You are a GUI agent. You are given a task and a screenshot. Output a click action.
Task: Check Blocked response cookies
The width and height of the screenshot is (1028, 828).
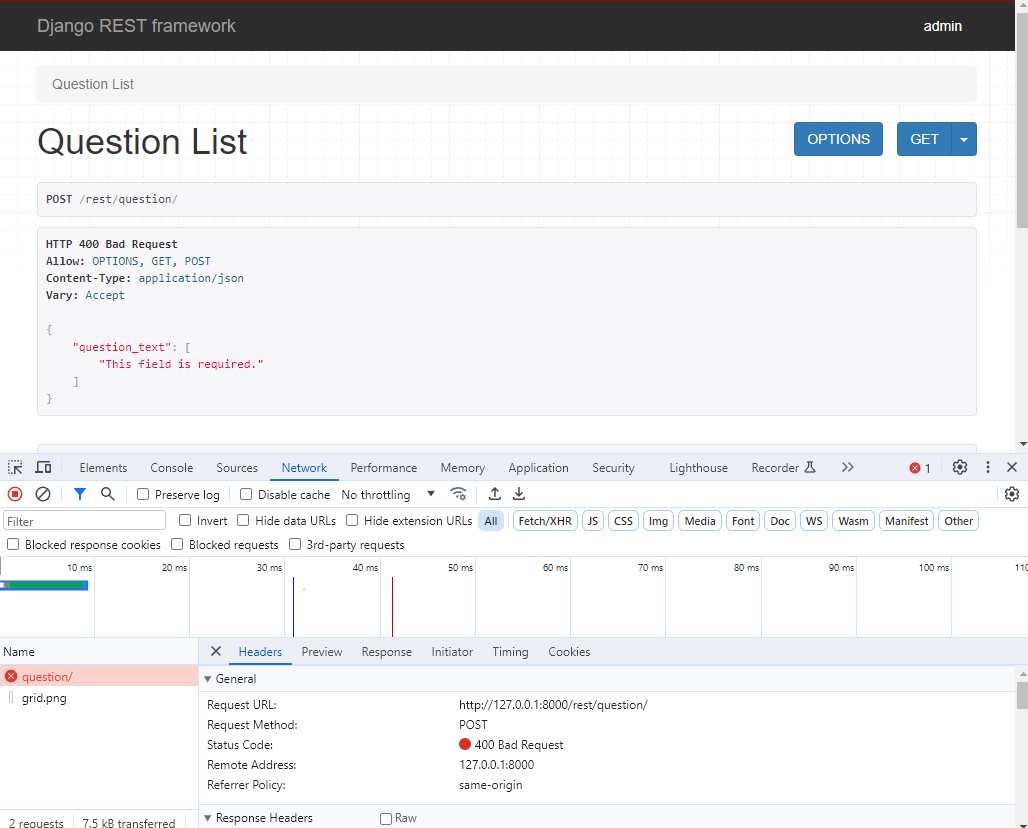point(13,544)
